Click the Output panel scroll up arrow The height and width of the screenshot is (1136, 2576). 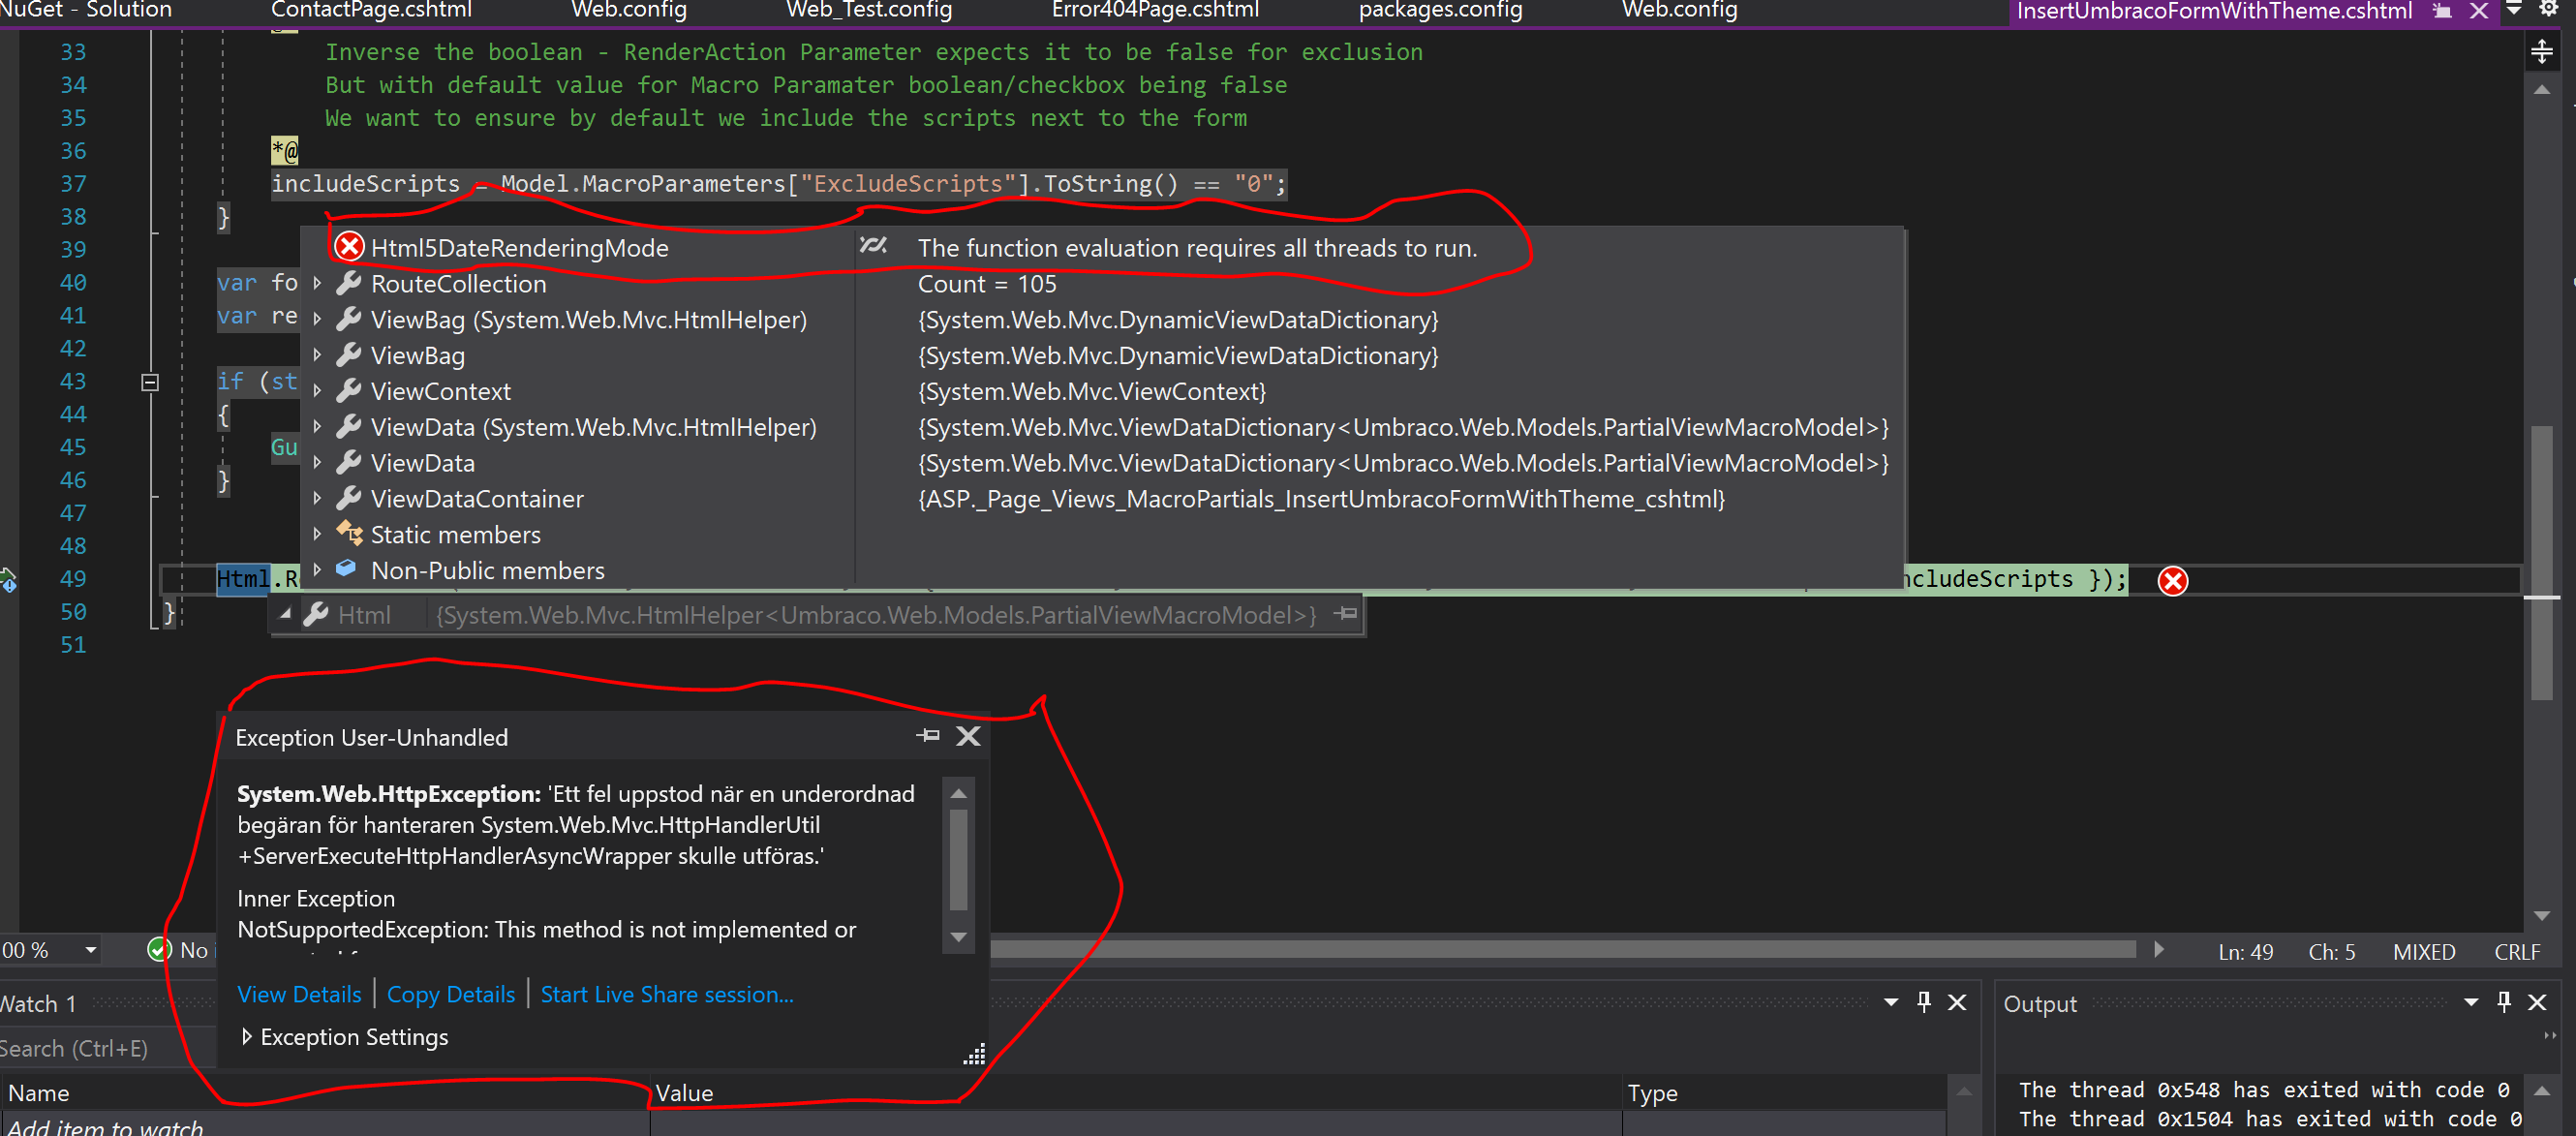(x=2542, y=1090)
